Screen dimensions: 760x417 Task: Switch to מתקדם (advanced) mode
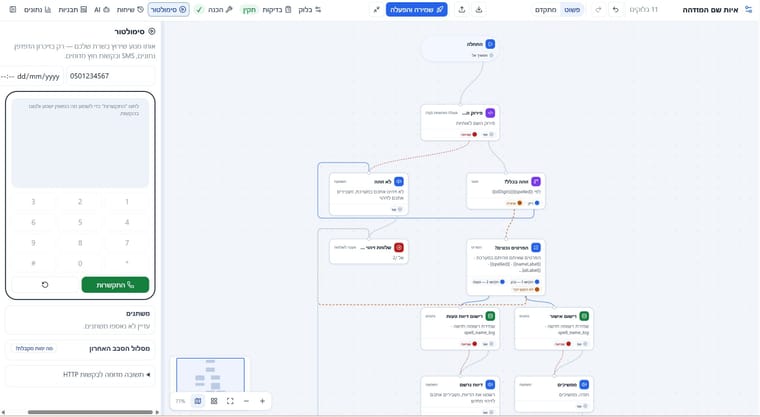coord(545,10)
